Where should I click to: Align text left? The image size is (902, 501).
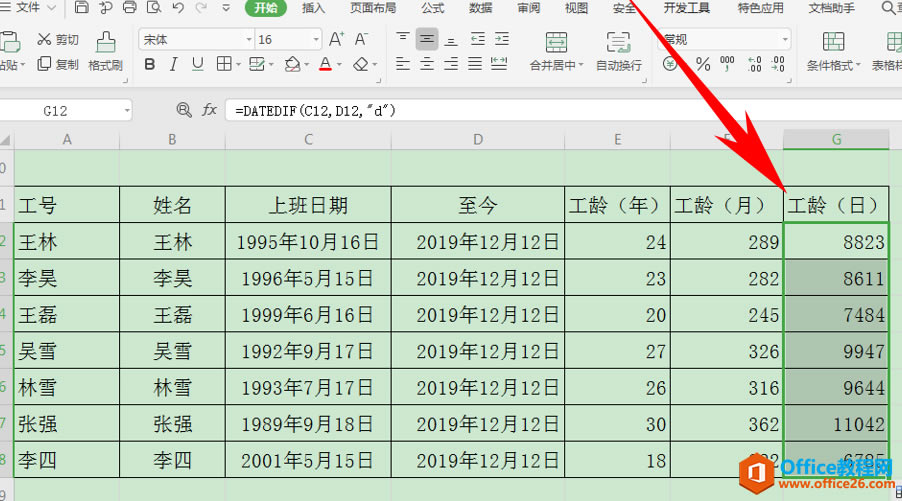pyautogui.click(x=403, y=64)
